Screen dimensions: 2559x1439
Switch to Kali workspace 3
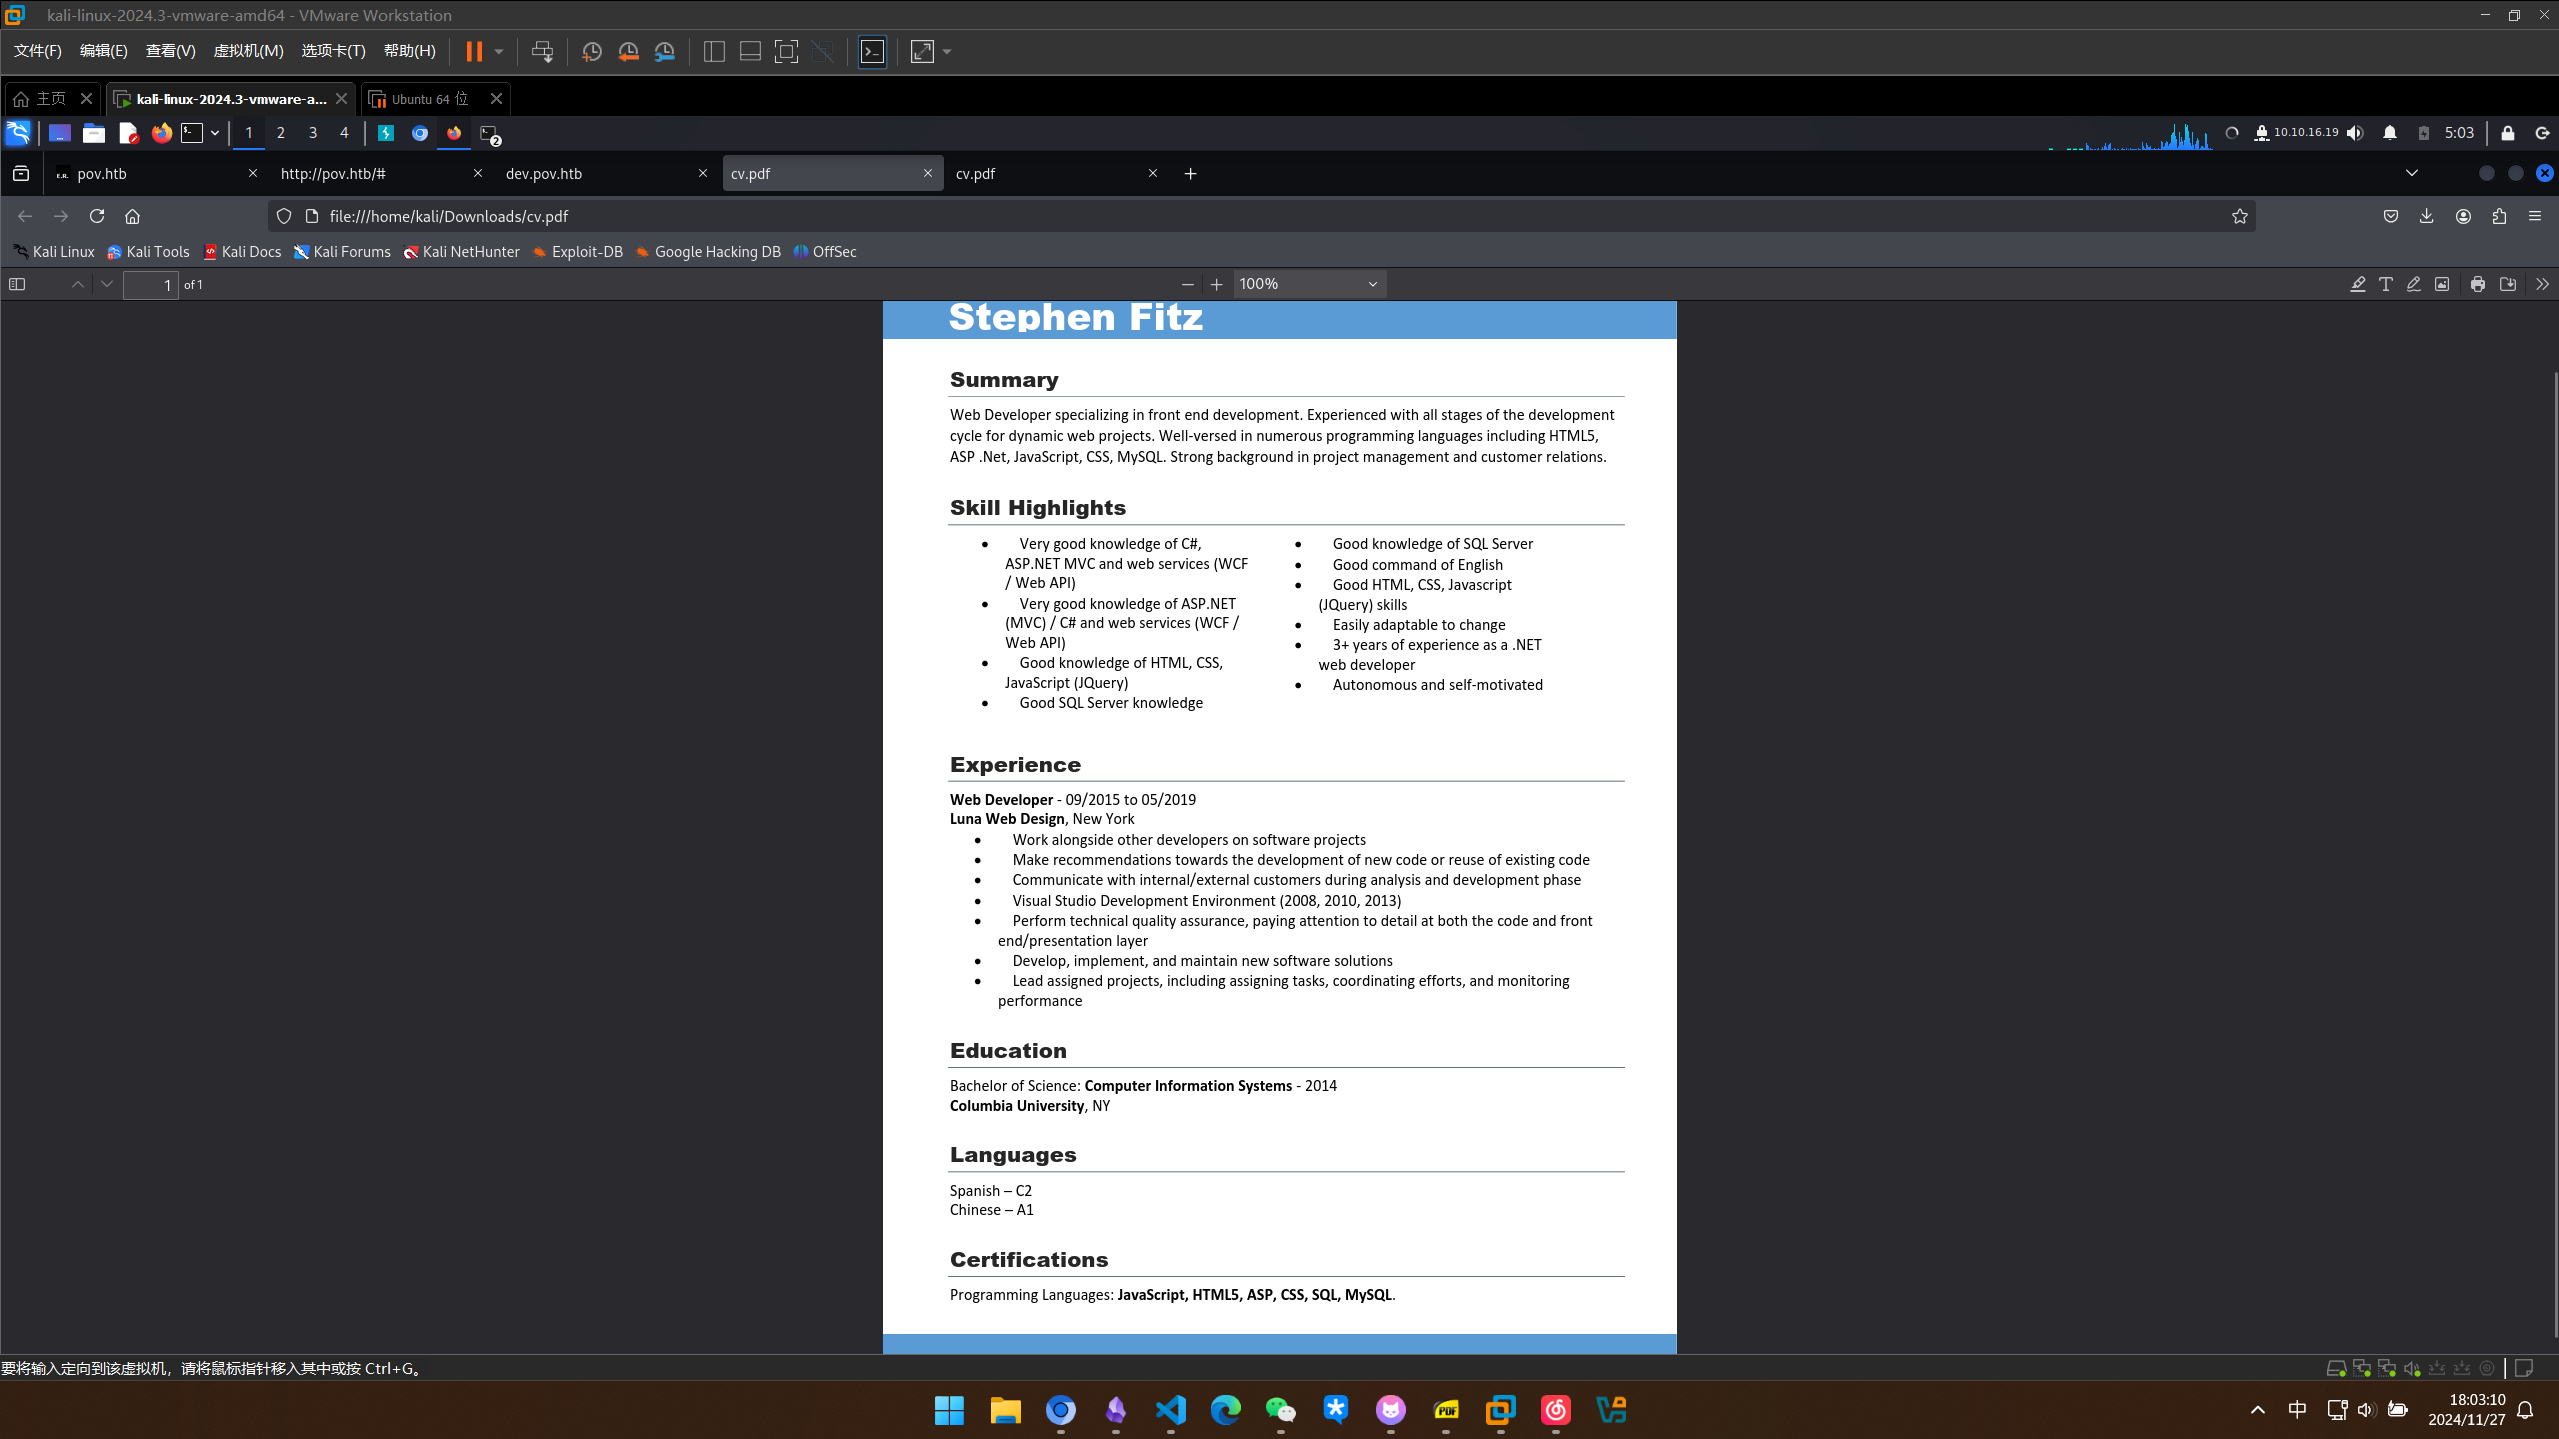click(x=313, y=133)
